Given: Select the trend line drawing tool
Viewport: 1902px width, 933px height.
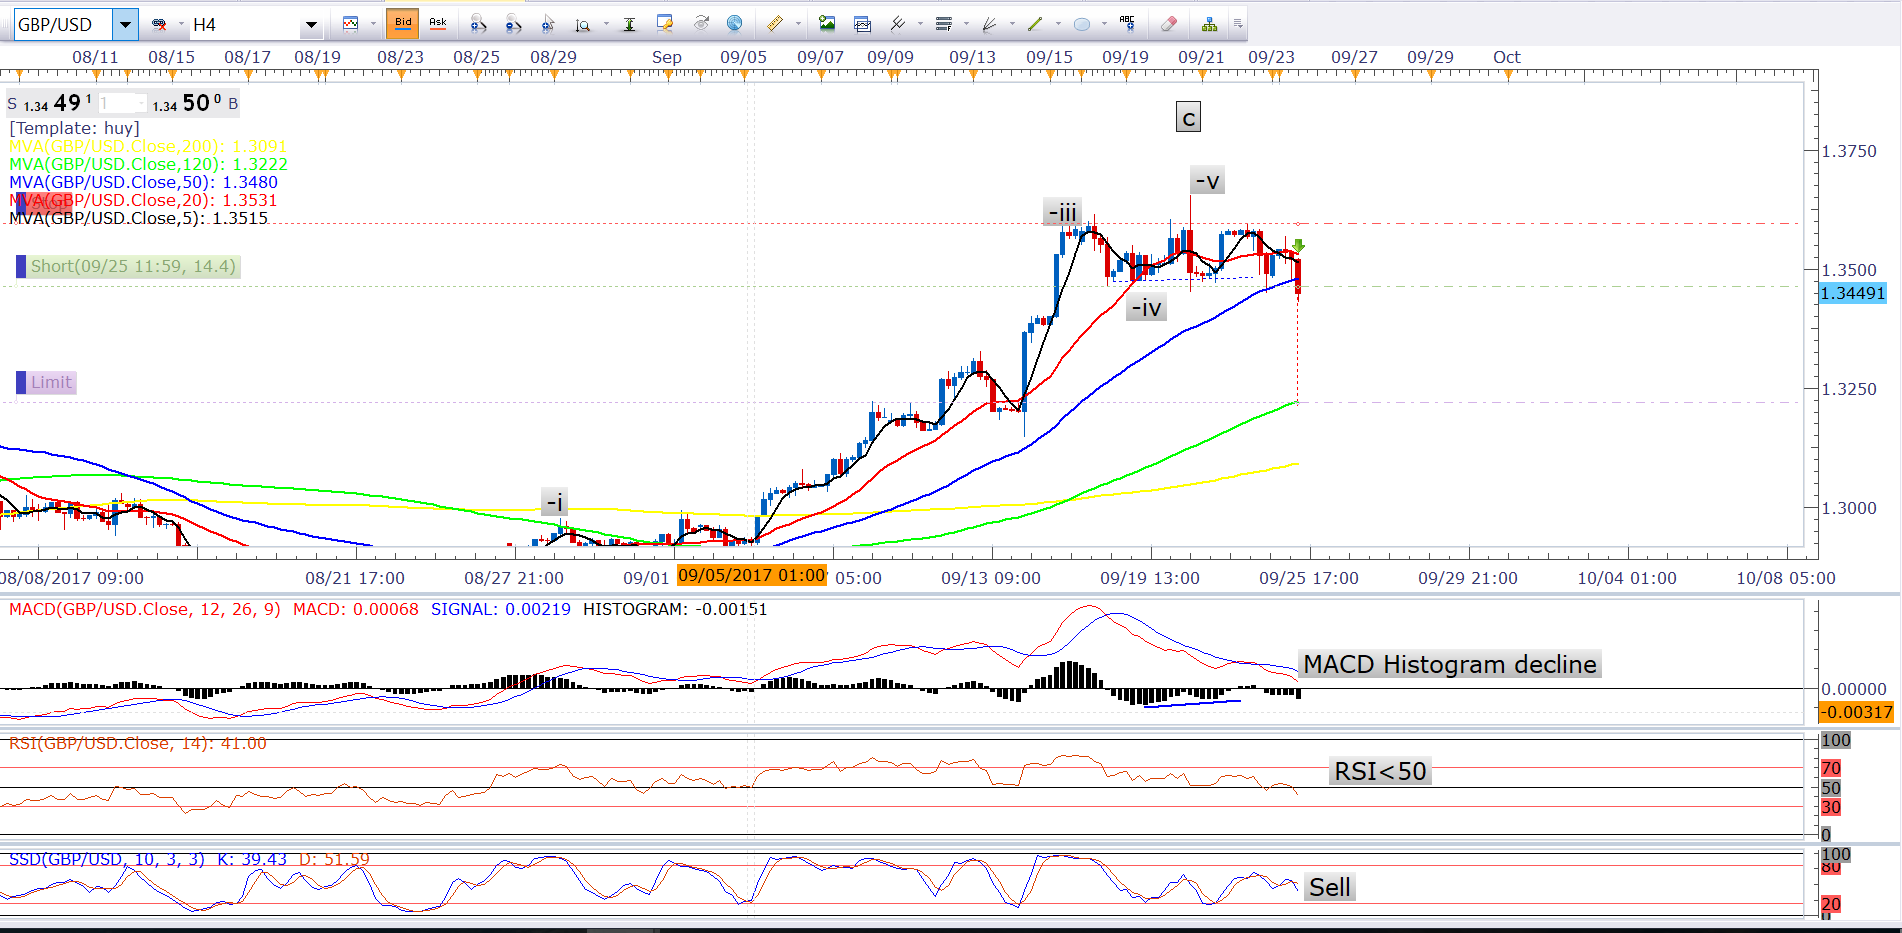Looking at the screenshot, I should click(x=1035, y=24).
